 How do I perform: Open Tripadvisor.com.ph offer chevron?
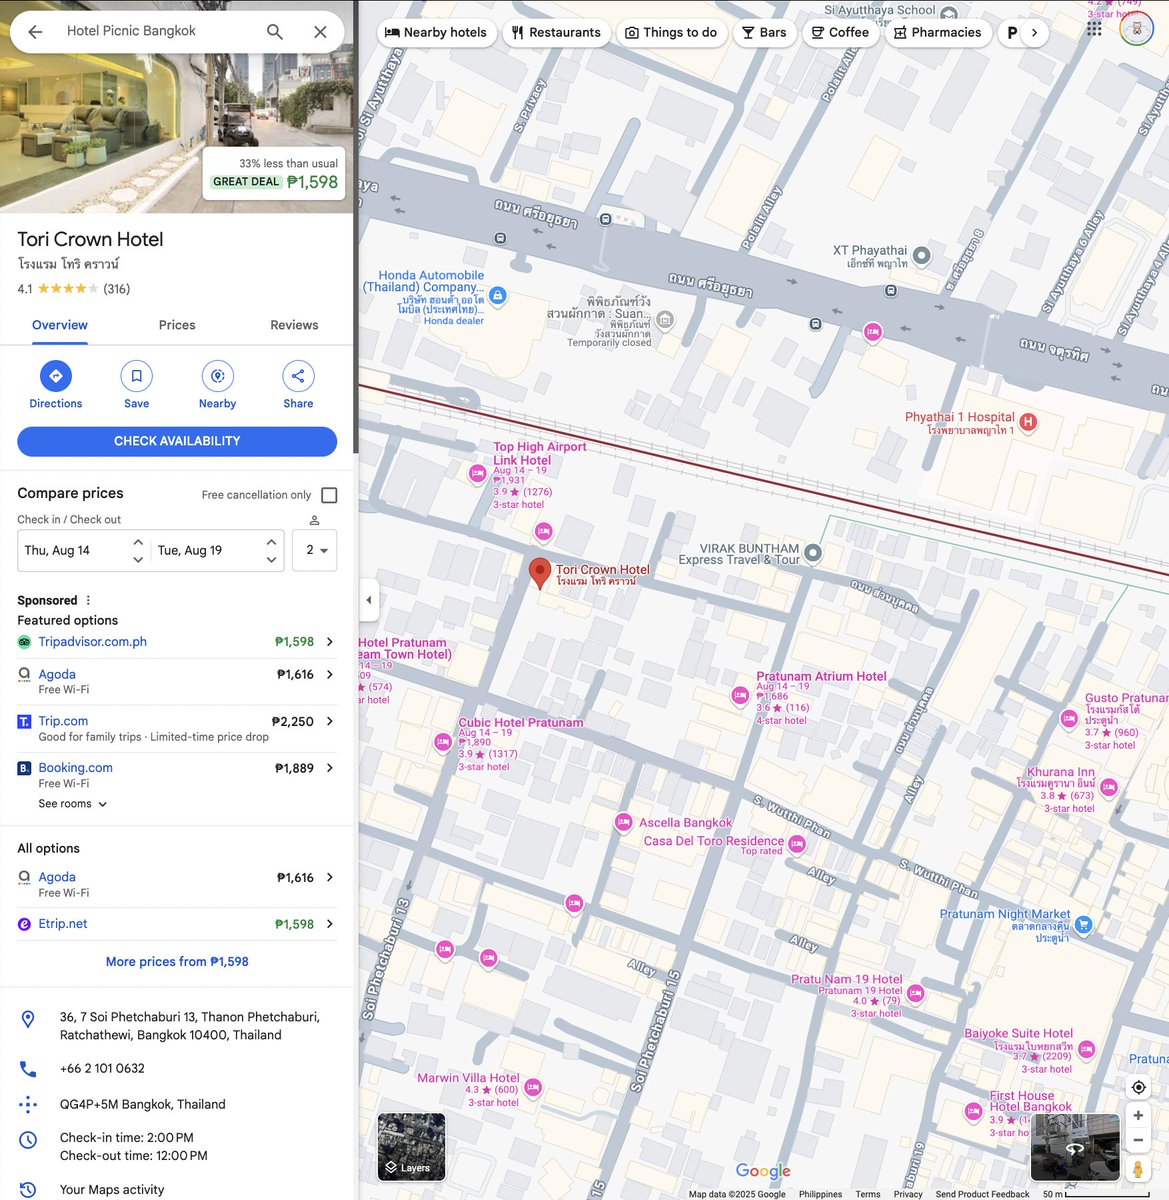coord(329,642)
